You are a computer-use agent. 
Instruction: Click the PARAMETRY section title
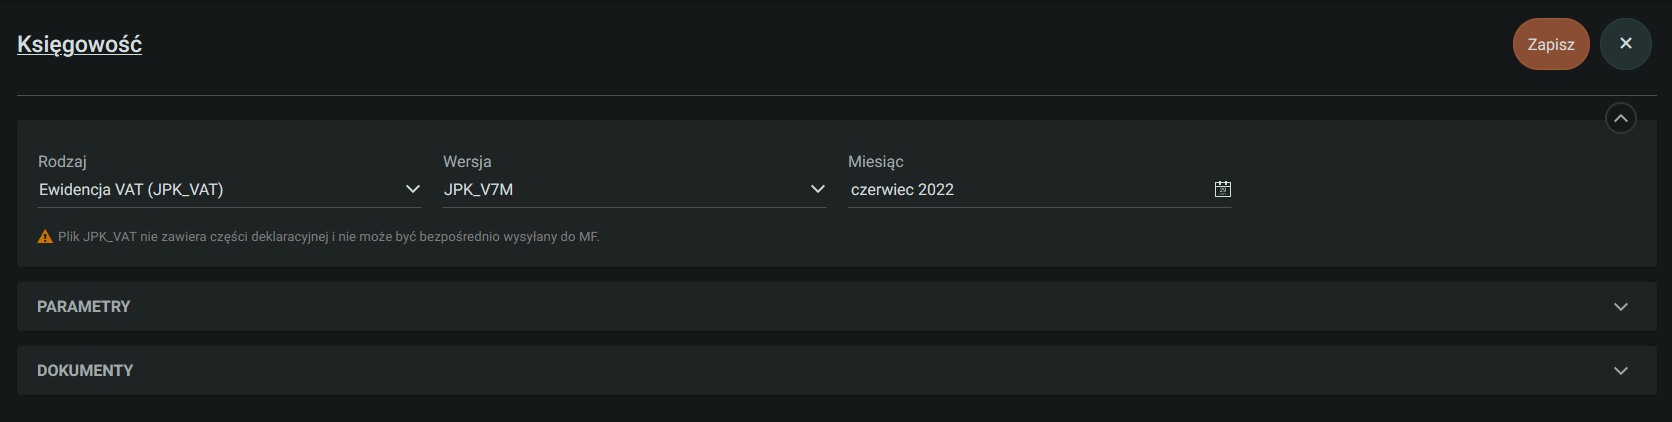click(x=84, y=307)
